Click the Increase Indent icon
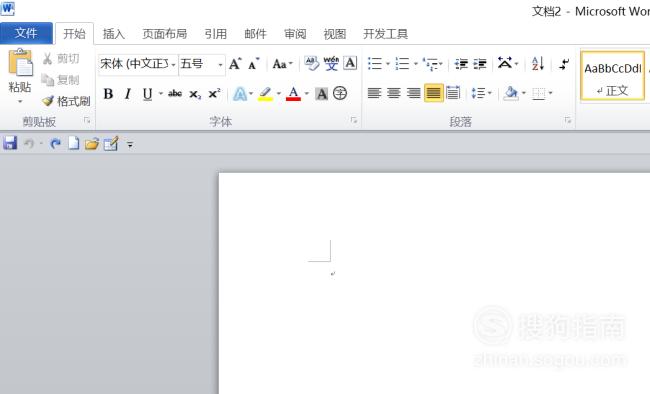Screen dimensions: 650x394 point(480,64)
